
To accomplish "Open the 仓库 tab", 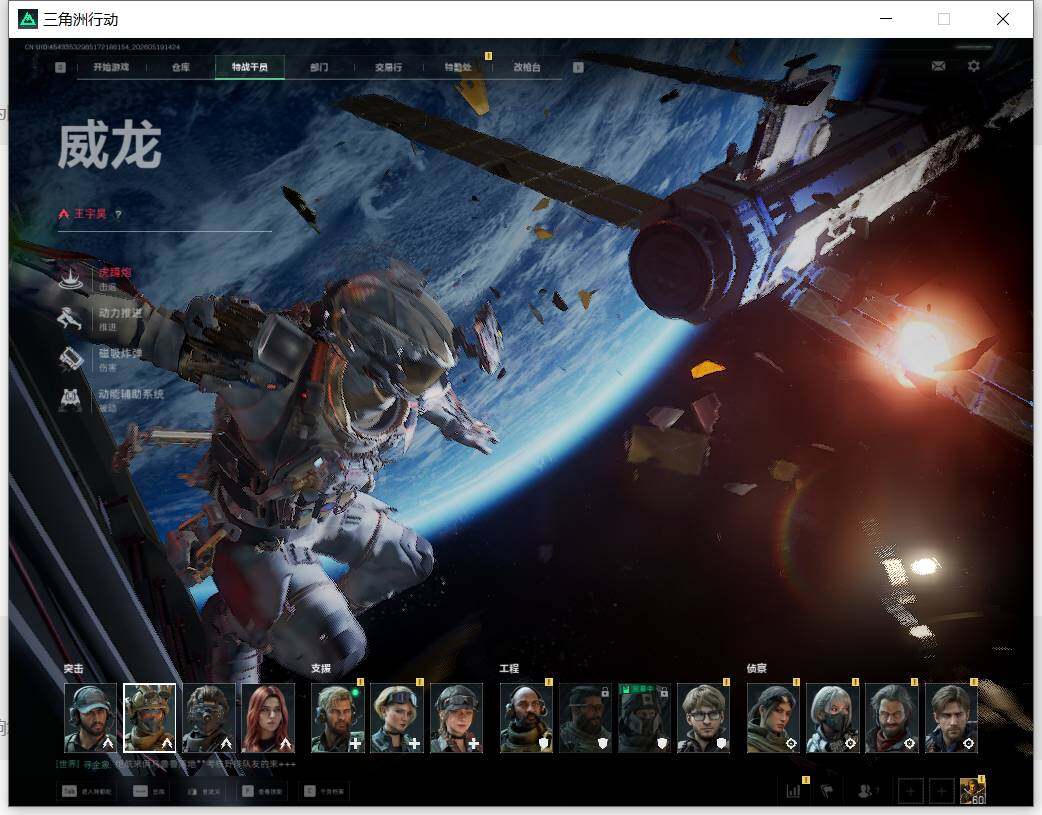I will pyautogui.click(x=181, y=67).
